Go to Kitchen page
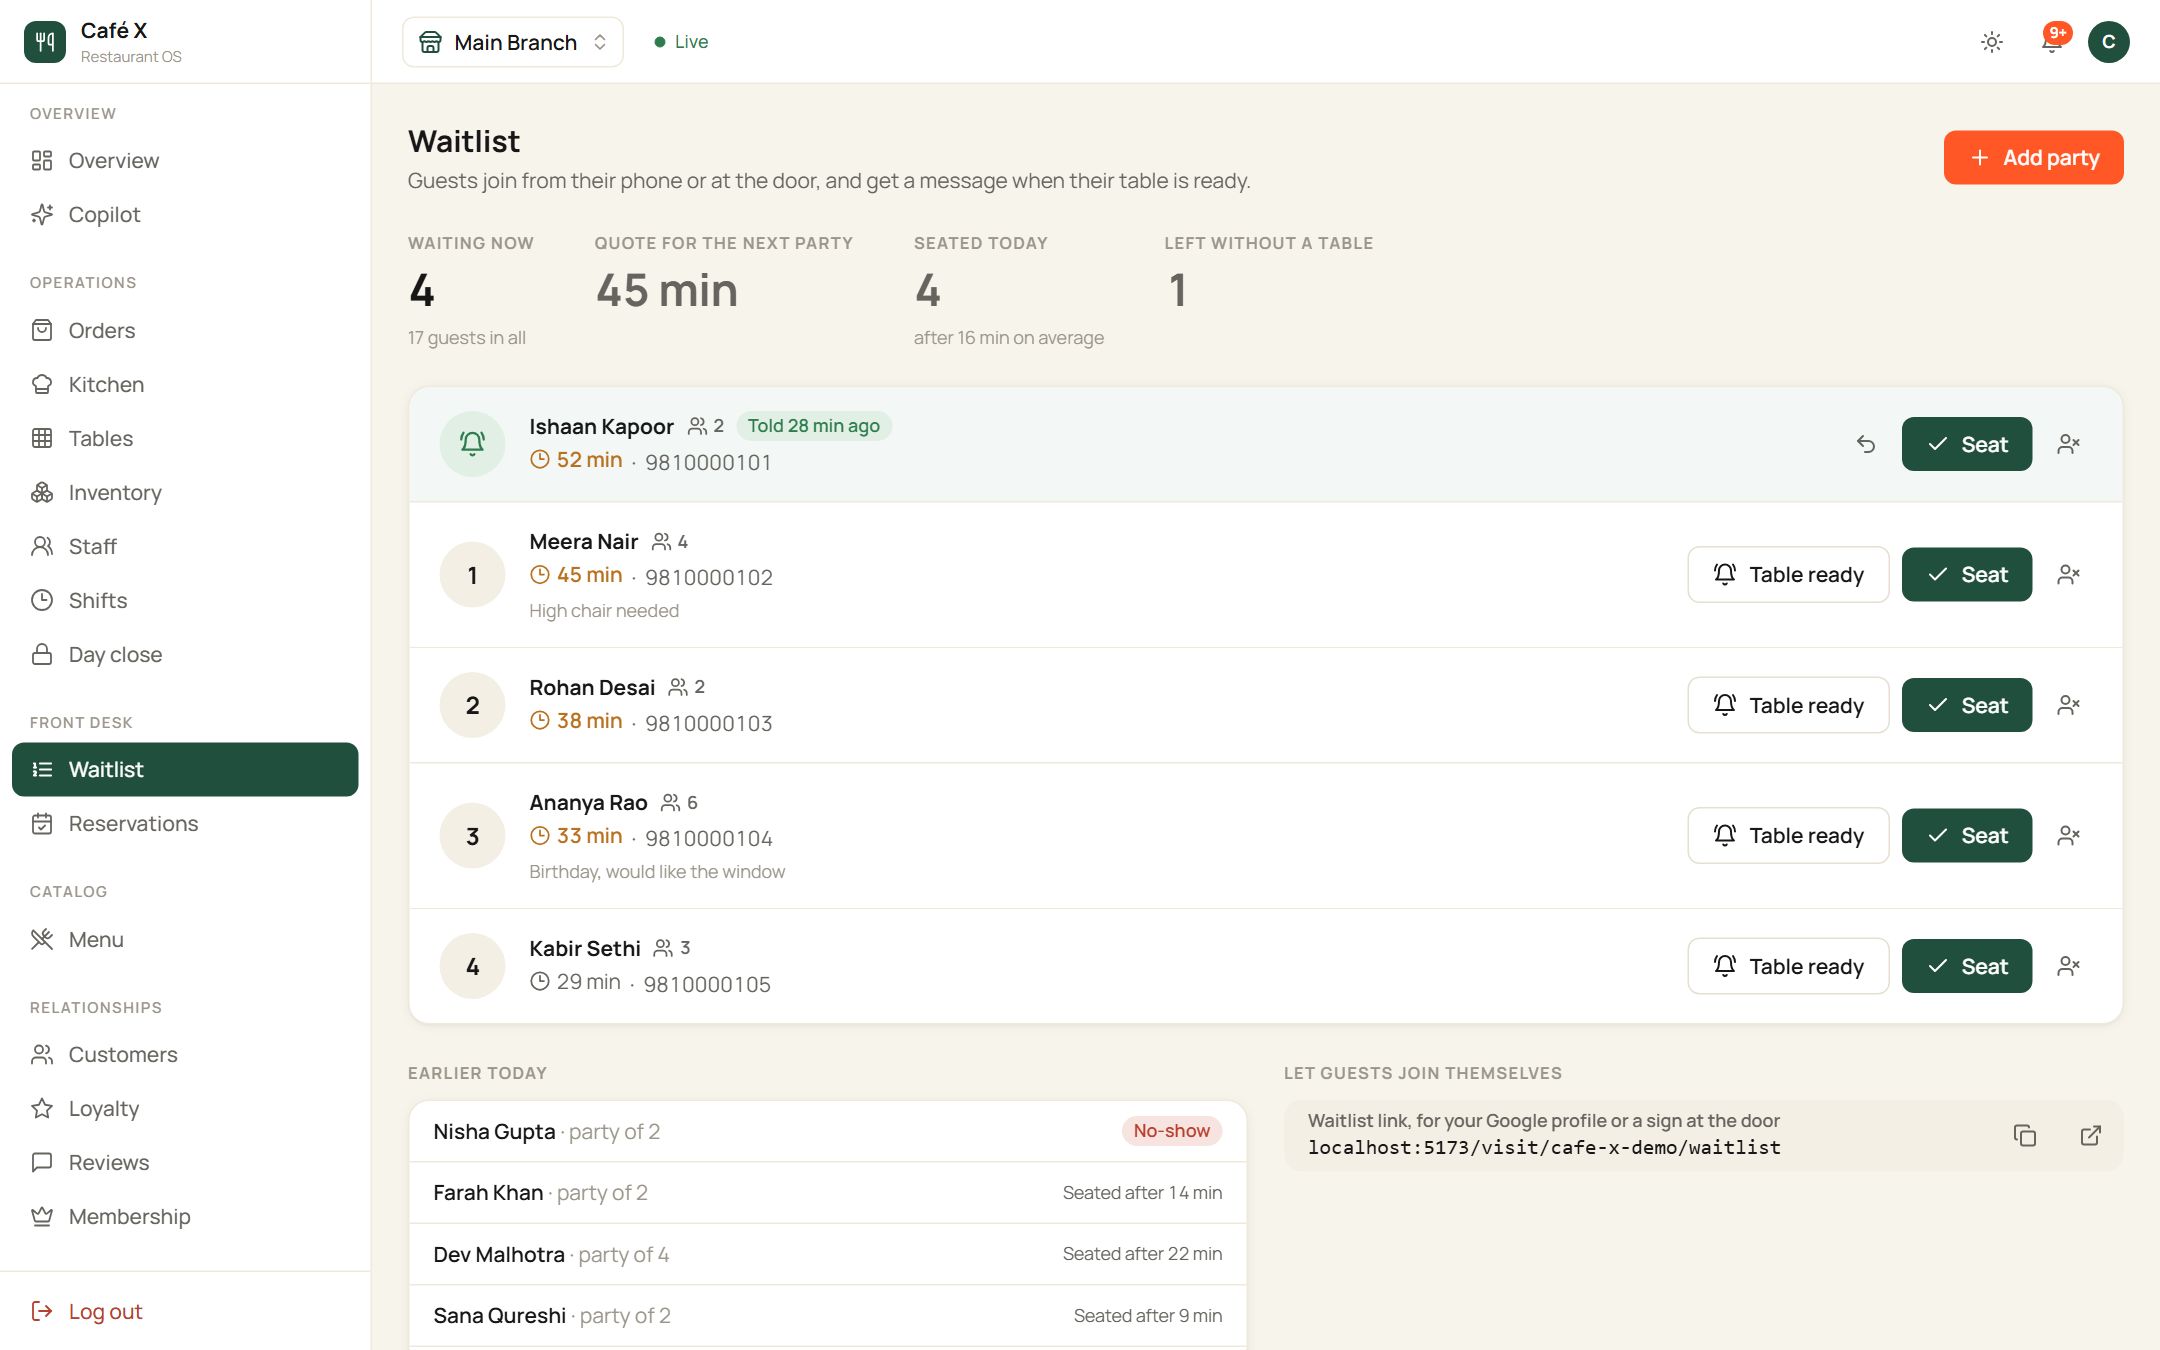This screenshot has height=1350, width=2160. point(185,384)
